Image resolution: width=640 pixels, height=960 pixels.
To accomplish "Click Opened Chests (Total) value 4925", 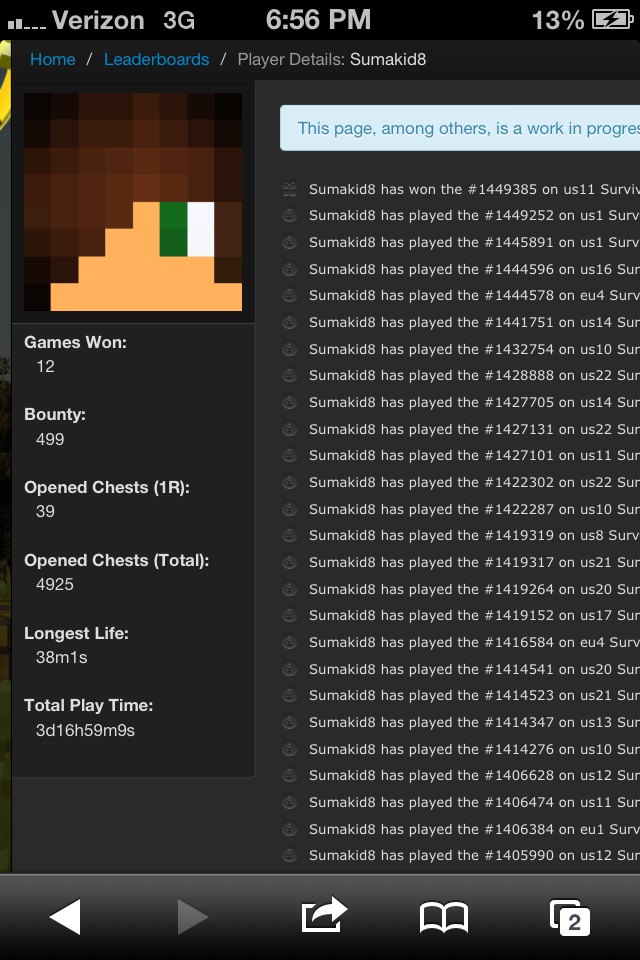I will (x=55, y=585).
